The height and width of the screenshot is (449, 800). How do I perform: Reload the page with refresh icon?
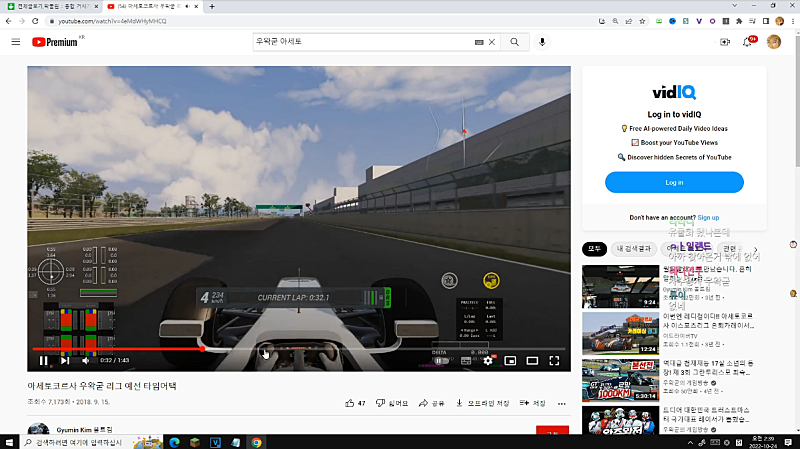(x=35, y=21)
